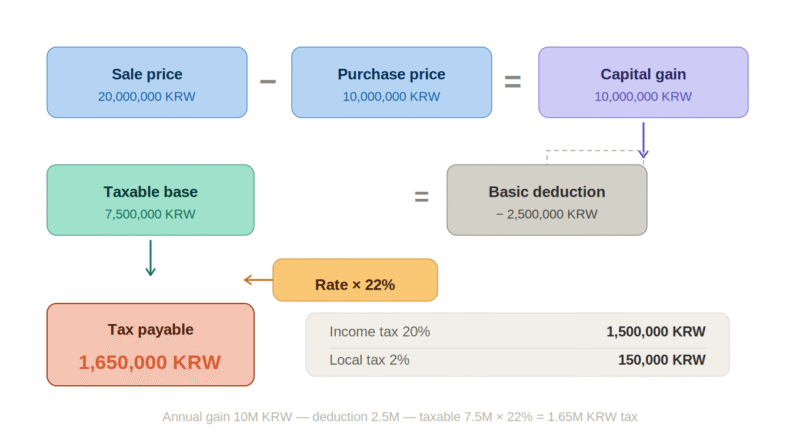800x447 pixels.
Task: Click the equals sign before Capital gain
Action: click(512, 82)
